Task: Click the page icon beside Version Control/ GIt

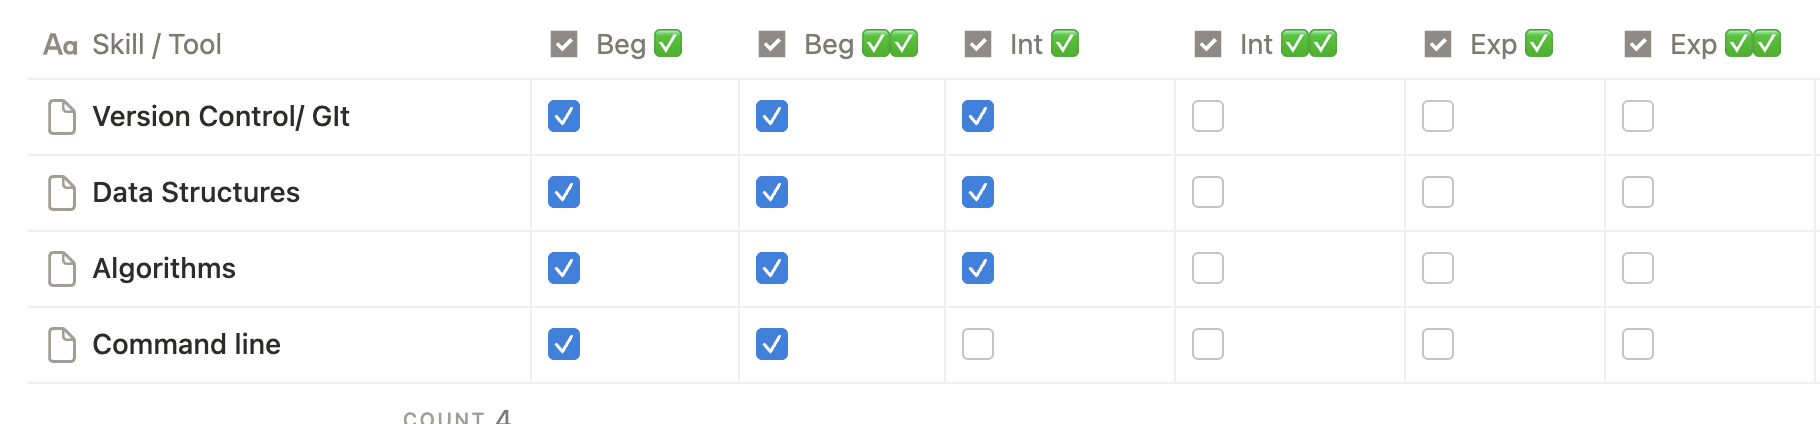Action: click(62, 117)
